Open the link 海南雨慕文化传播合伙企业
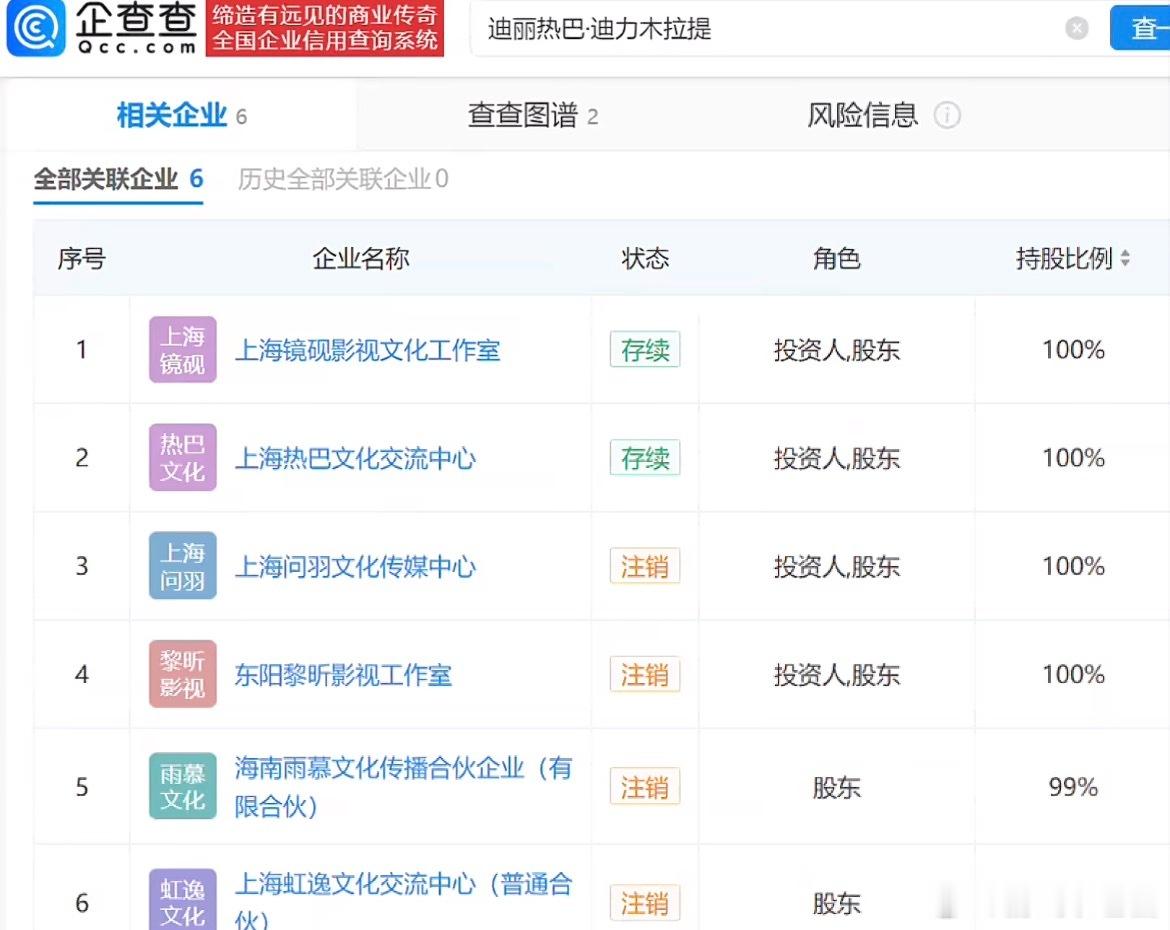Image resolution: width=1170 pixels, height=930 pixels. 404,787
